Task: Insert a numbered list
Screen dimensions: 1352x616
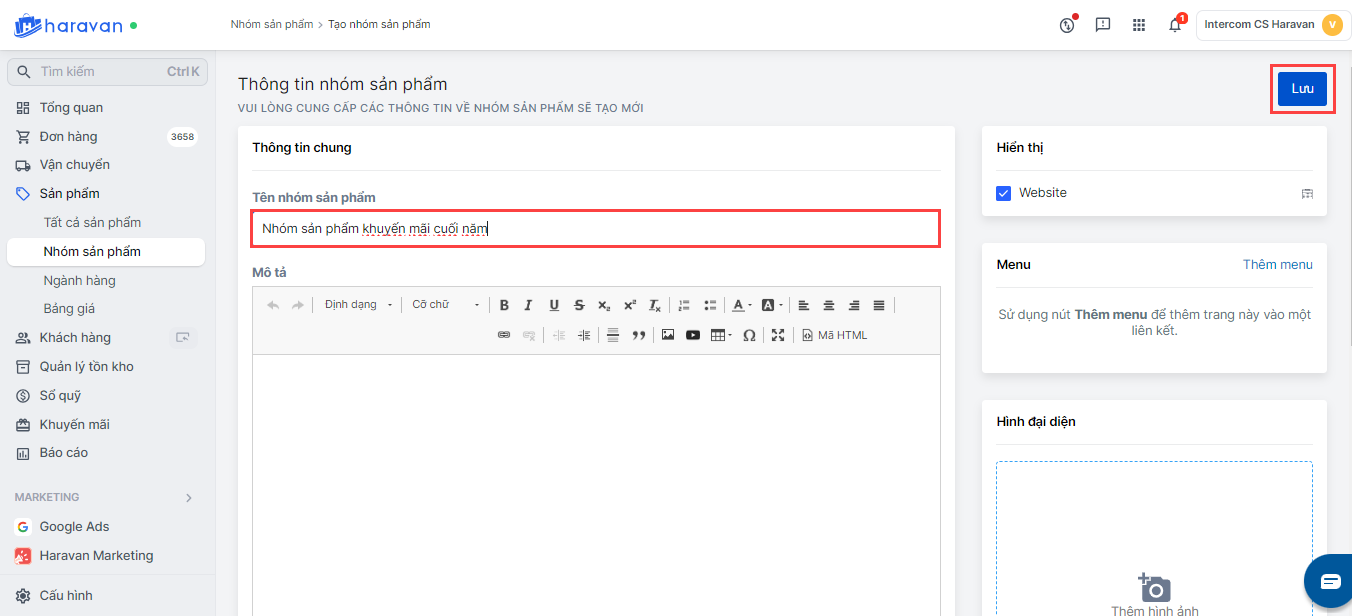Action: pyautogui.click(x=685, y=305)
